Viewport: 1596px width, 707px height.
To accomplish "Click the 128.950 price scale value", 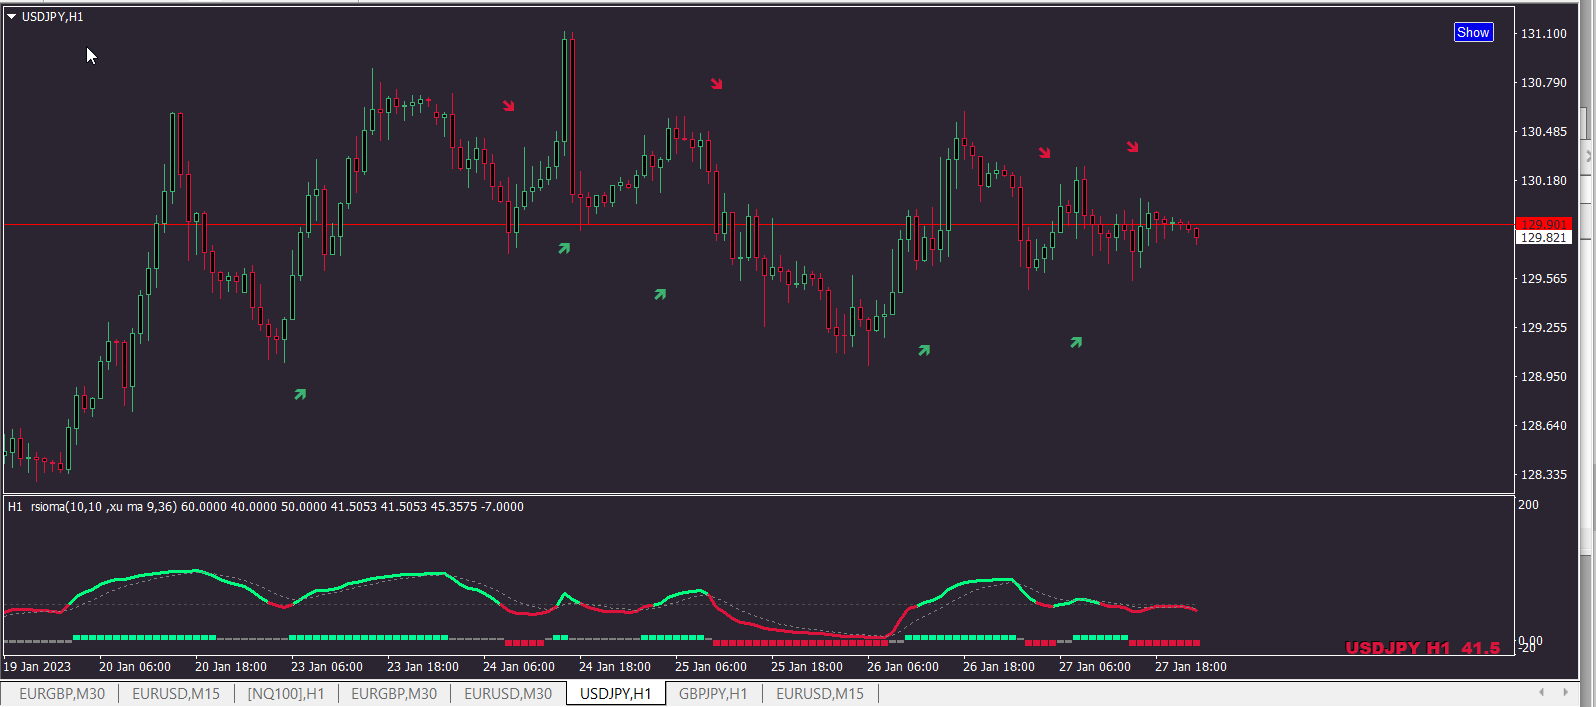I will (1543, 376).
